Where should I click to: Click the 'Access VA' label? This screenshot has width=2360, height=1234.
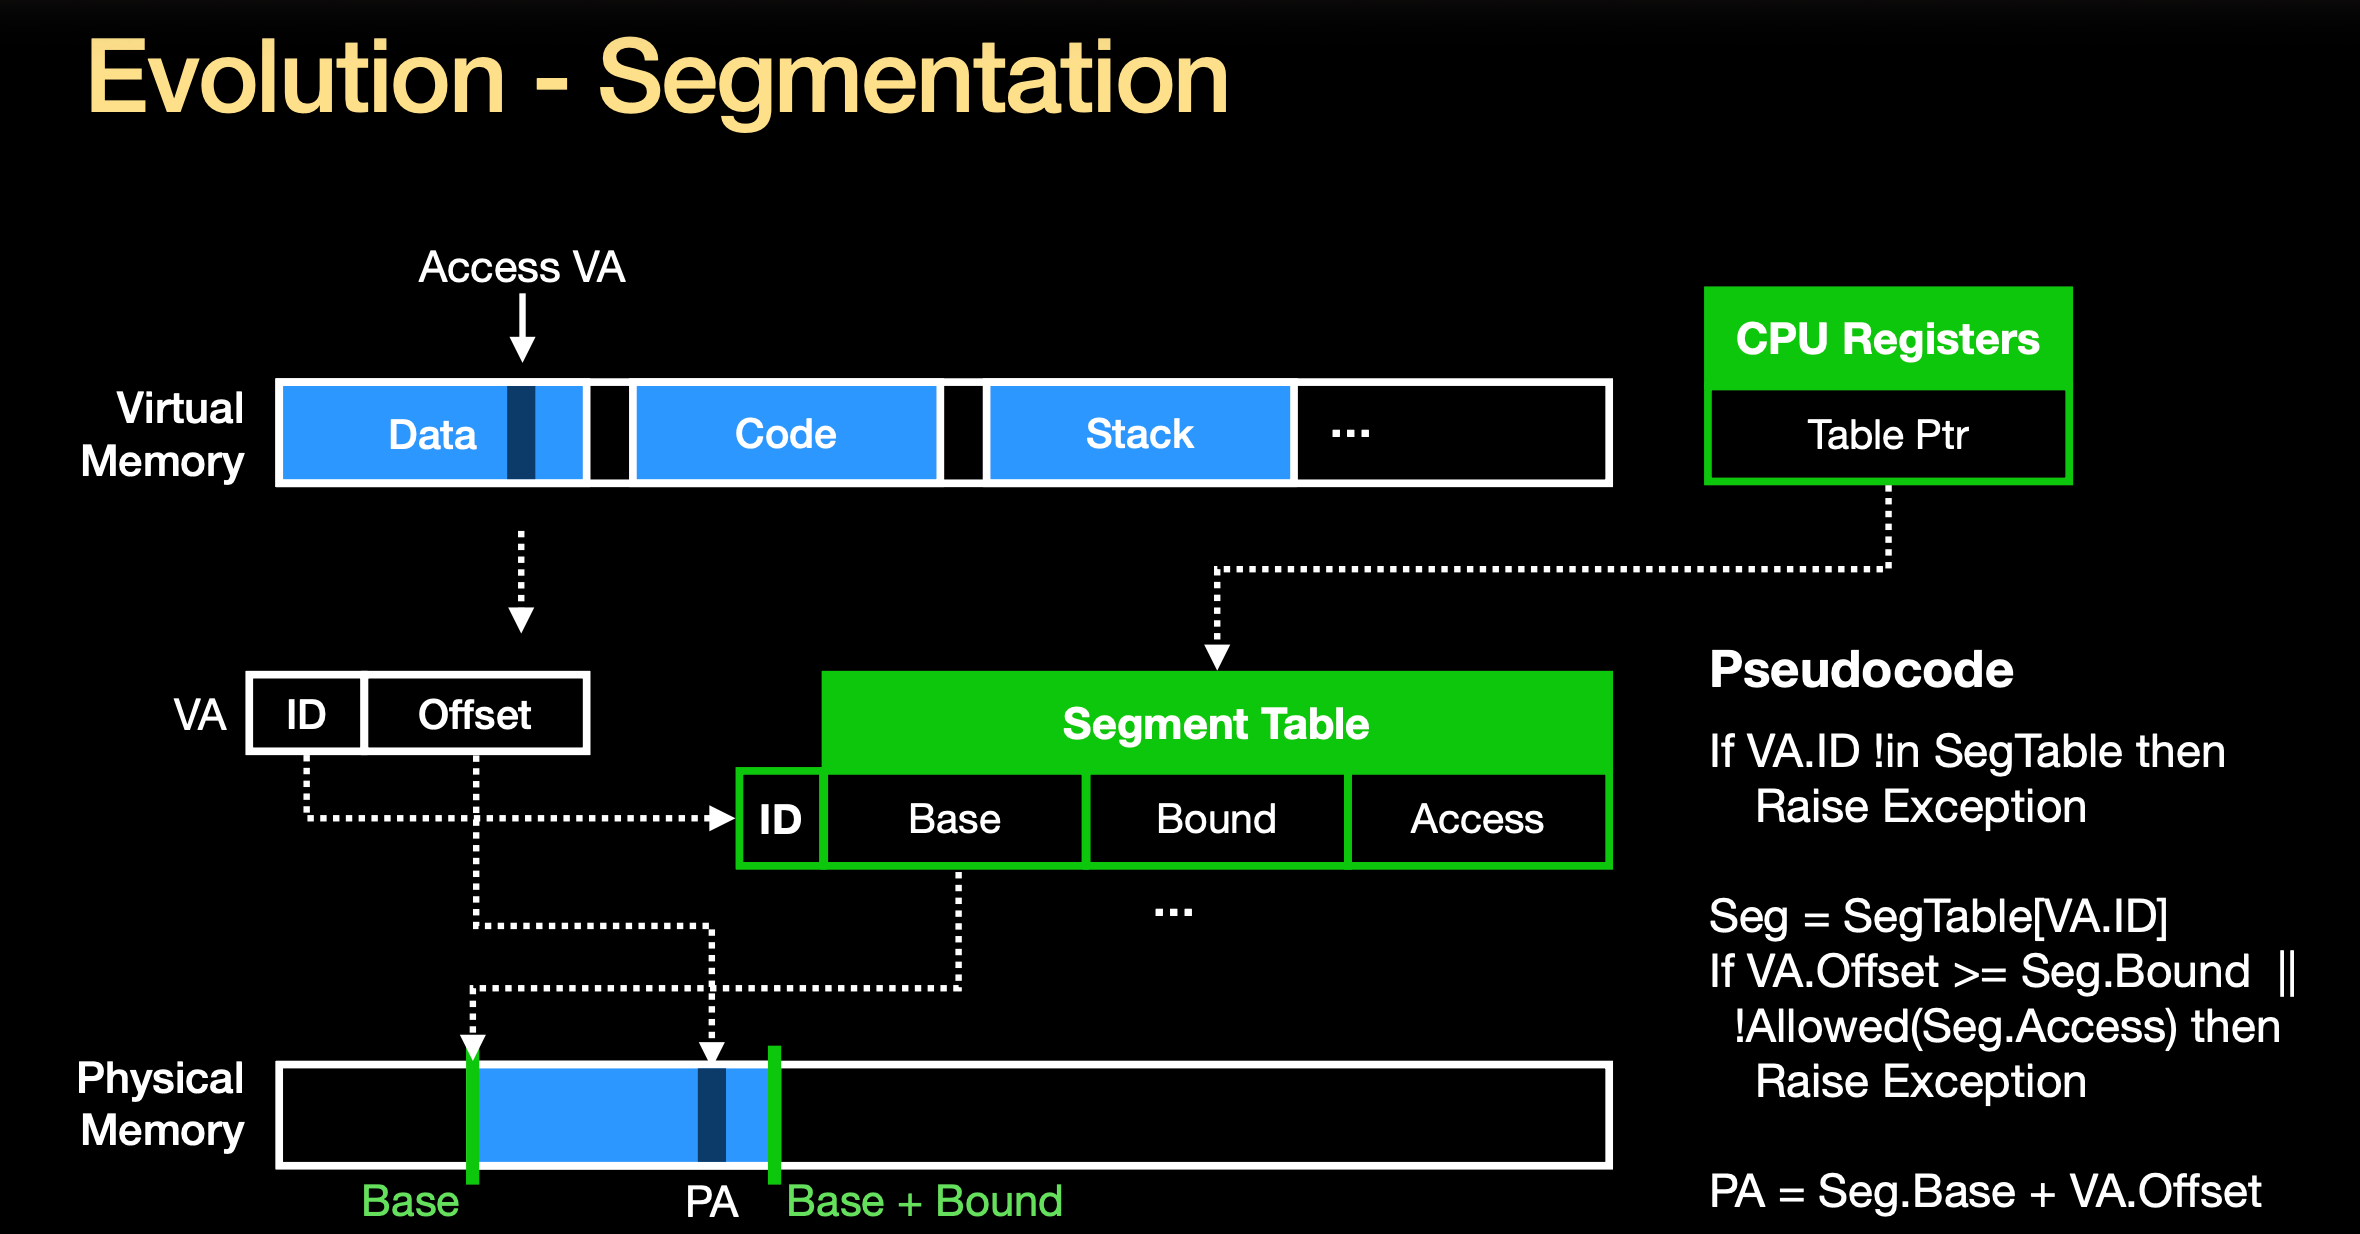(x=522, y=267)
